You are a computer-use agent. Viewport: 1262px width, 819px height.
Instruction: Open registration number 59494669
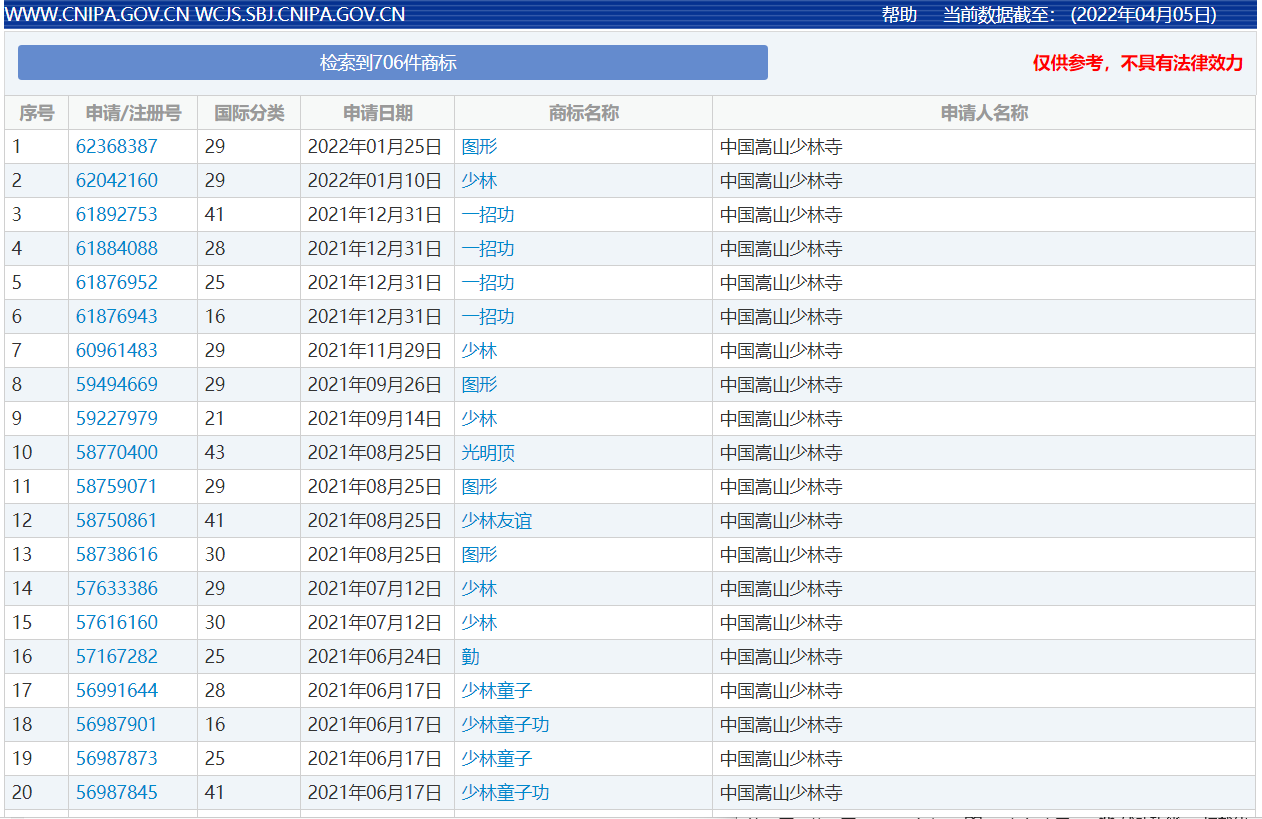coord(117,384)
